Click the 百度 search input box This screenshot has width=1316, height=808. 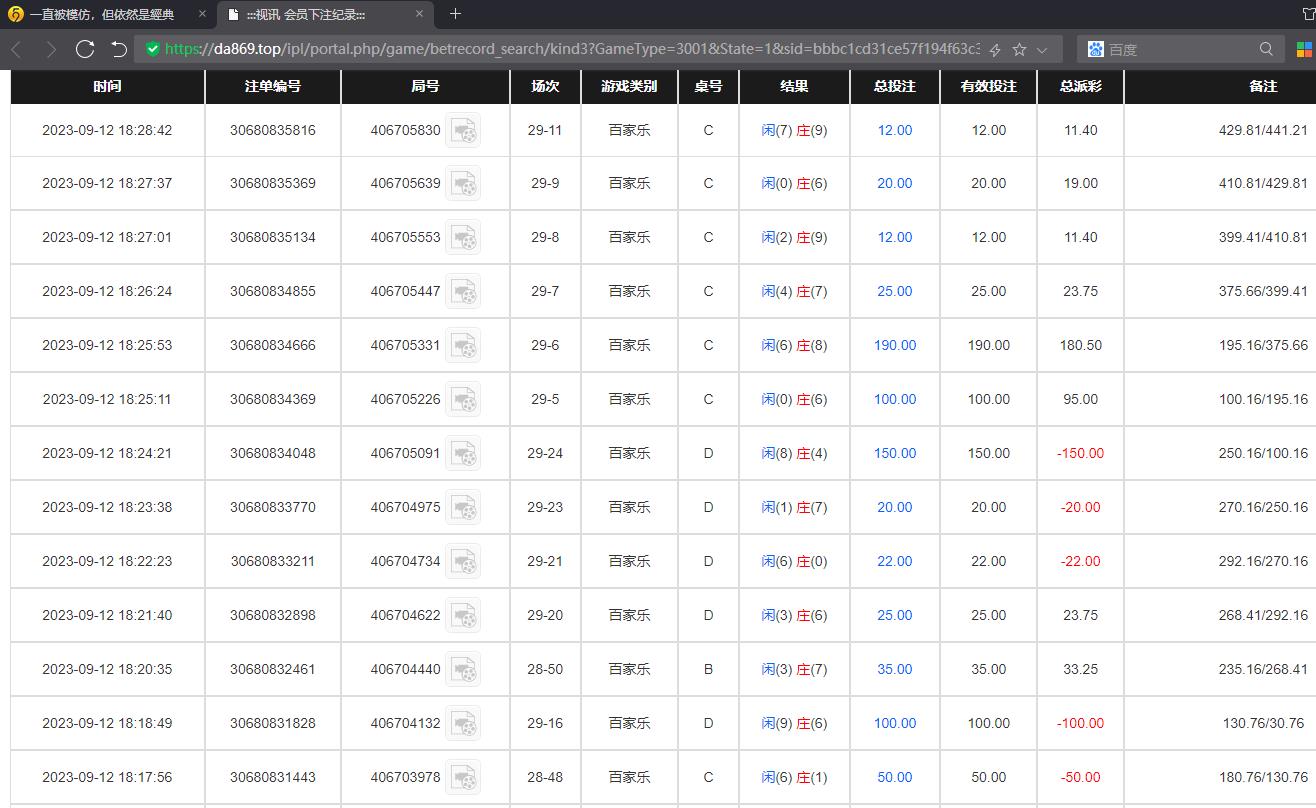click(x=1180, y=49)
